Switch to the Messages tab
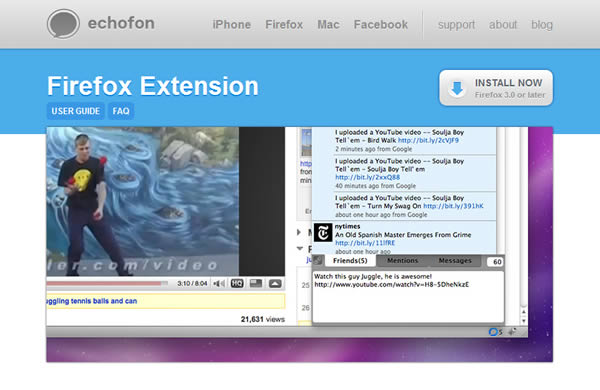The width and height of the screenshot is (600, 390). pyautogui.click(x=455, y=261)
